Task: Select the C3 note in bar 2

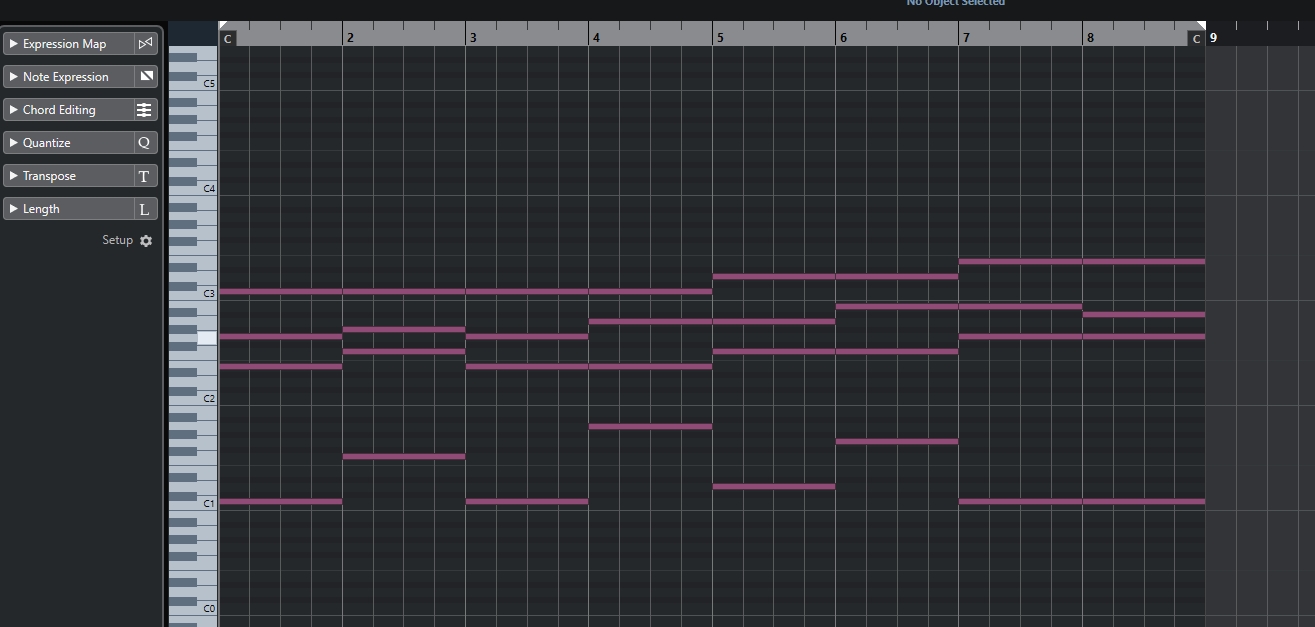Action: click(x=404, y=291)
